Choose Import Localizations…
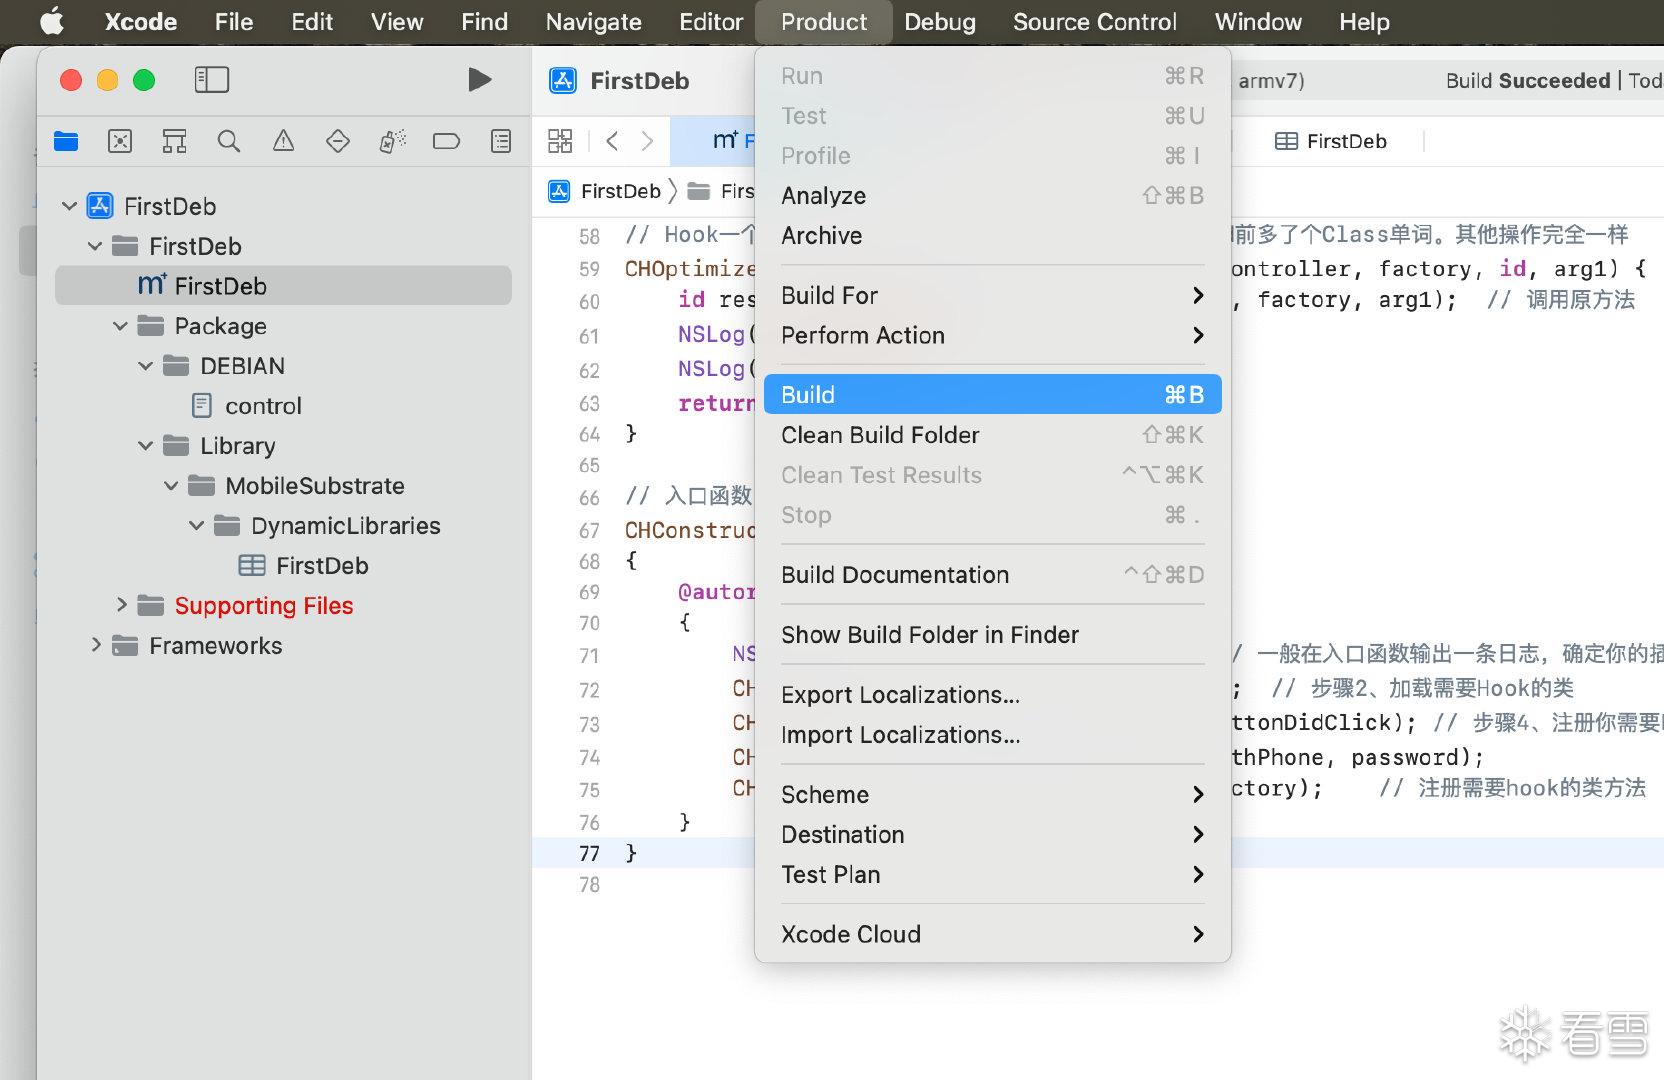 tap(992, 735)
